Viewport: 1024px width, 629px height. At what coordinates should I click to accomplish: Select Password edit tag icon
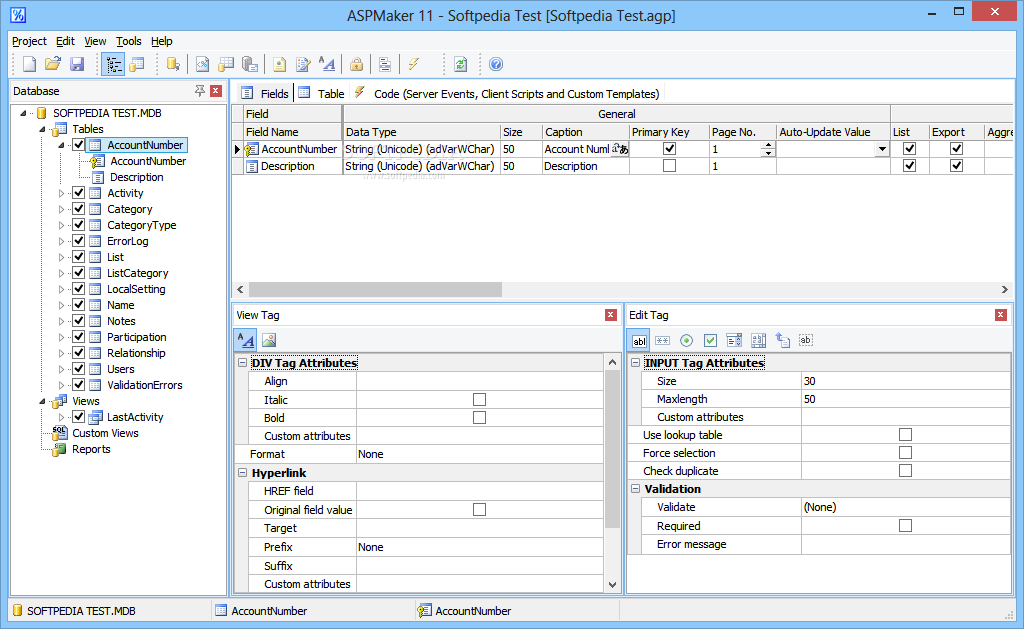[x=662, y=340]
